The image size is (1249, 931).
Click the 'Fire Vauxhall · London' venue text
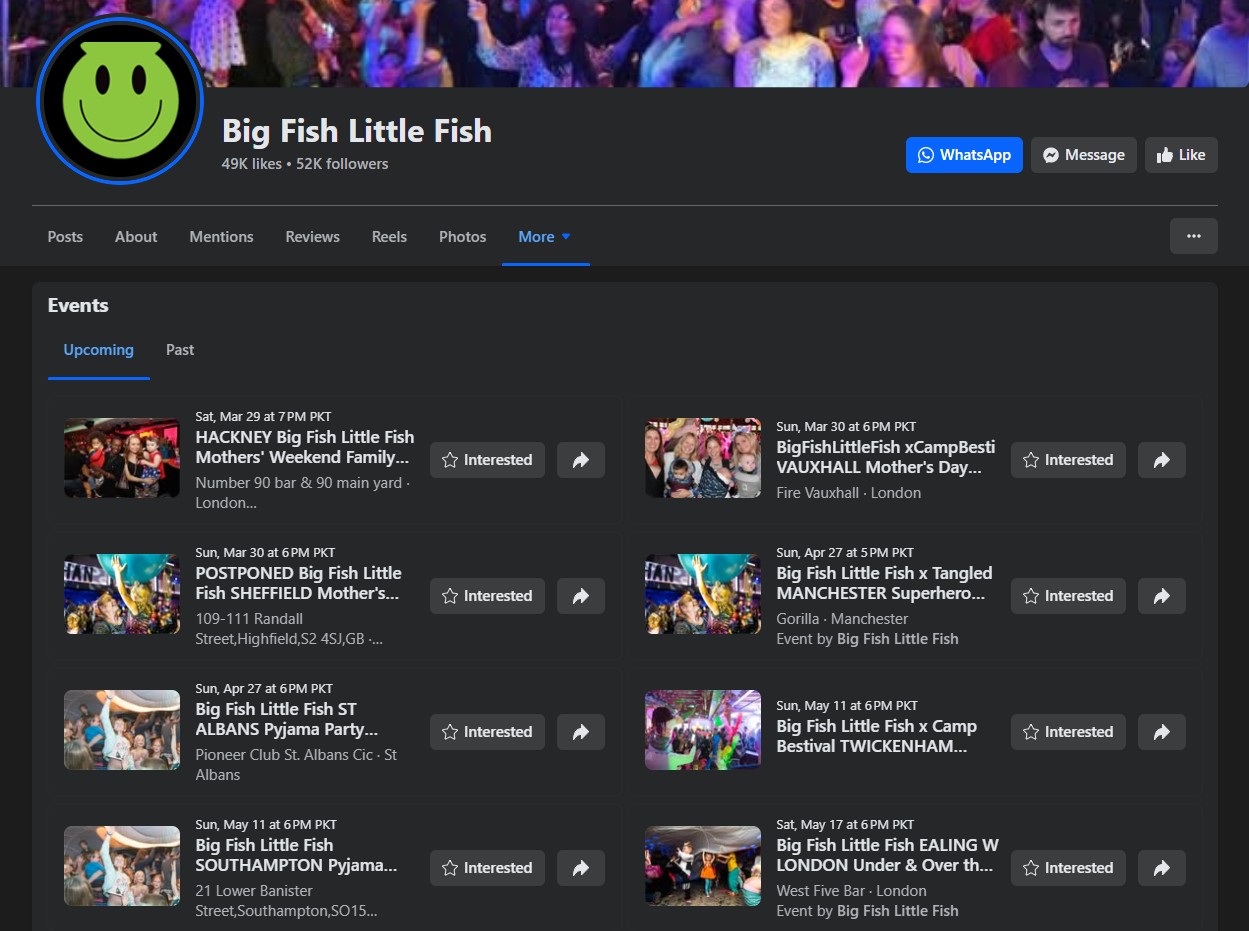tap(849, 493)
